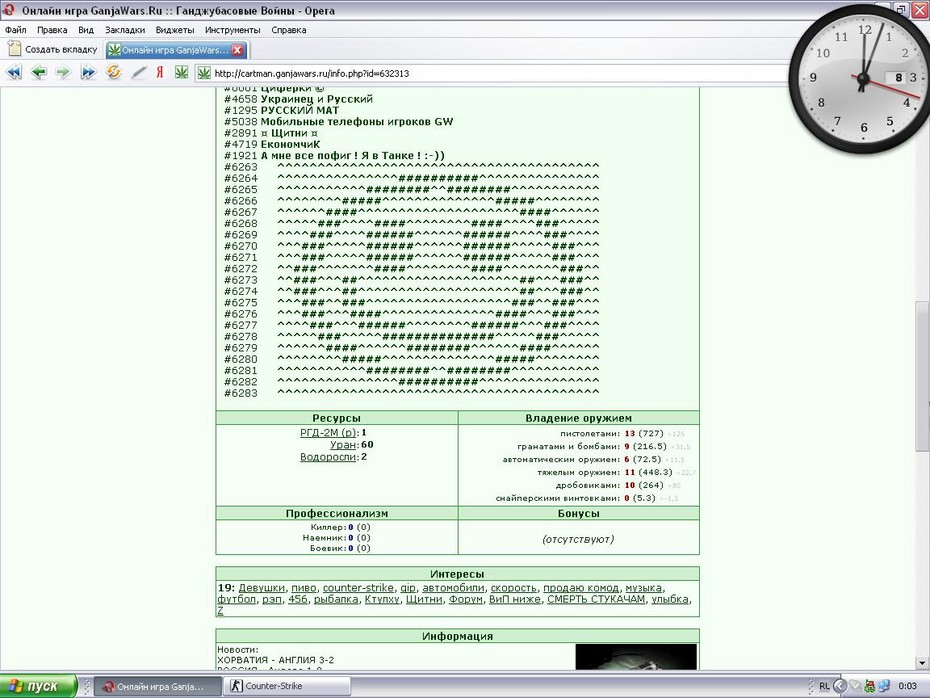Open the Справка menu
The image size is (930, 698).
pyautogui.click(x=289, y=30)
